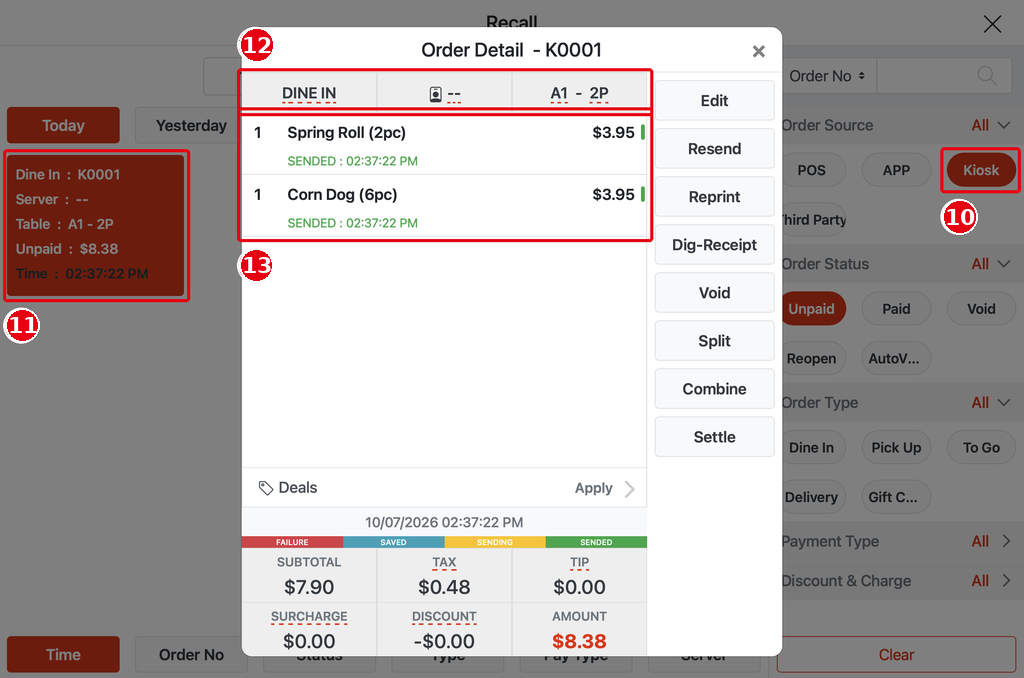1024x678 pixels.
Task: Sort orders by Order No
Action: [x=191, y=654]
